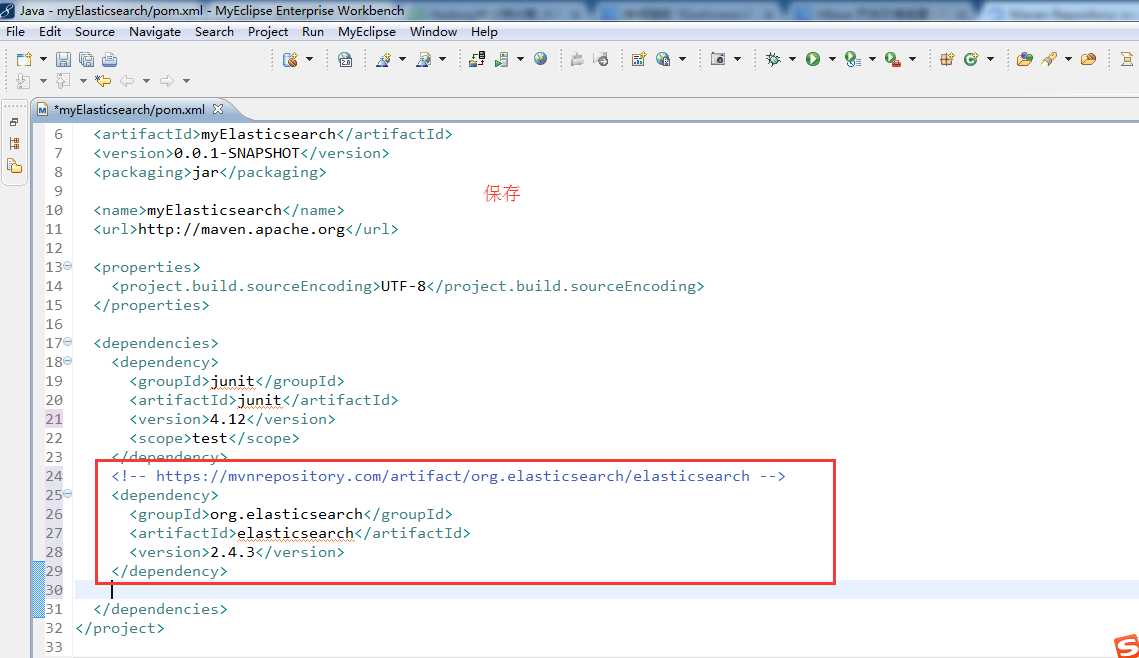Click the New wizard toolbar icon
Screen dimensions: 1139x658
tap(24, 60)
